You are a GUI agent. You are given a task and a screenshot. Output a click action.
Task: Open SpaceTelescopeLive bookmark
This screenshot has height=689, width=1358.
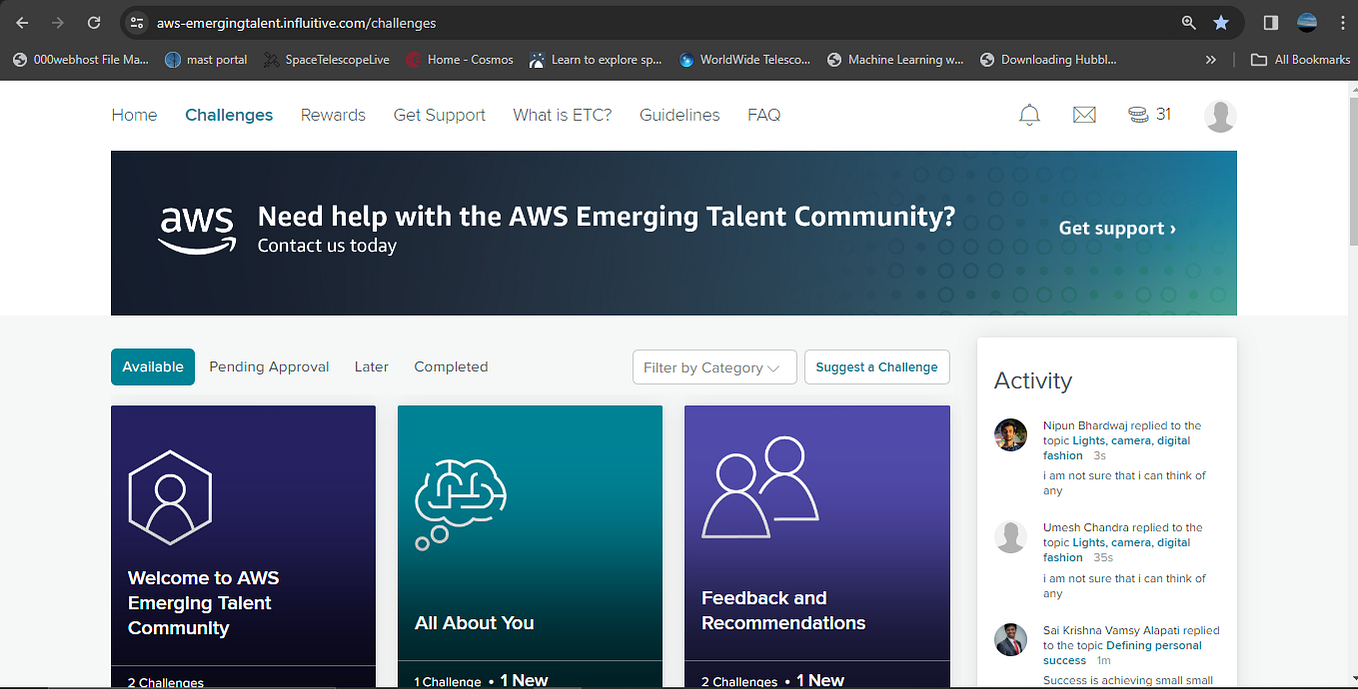tap(326, 60)
